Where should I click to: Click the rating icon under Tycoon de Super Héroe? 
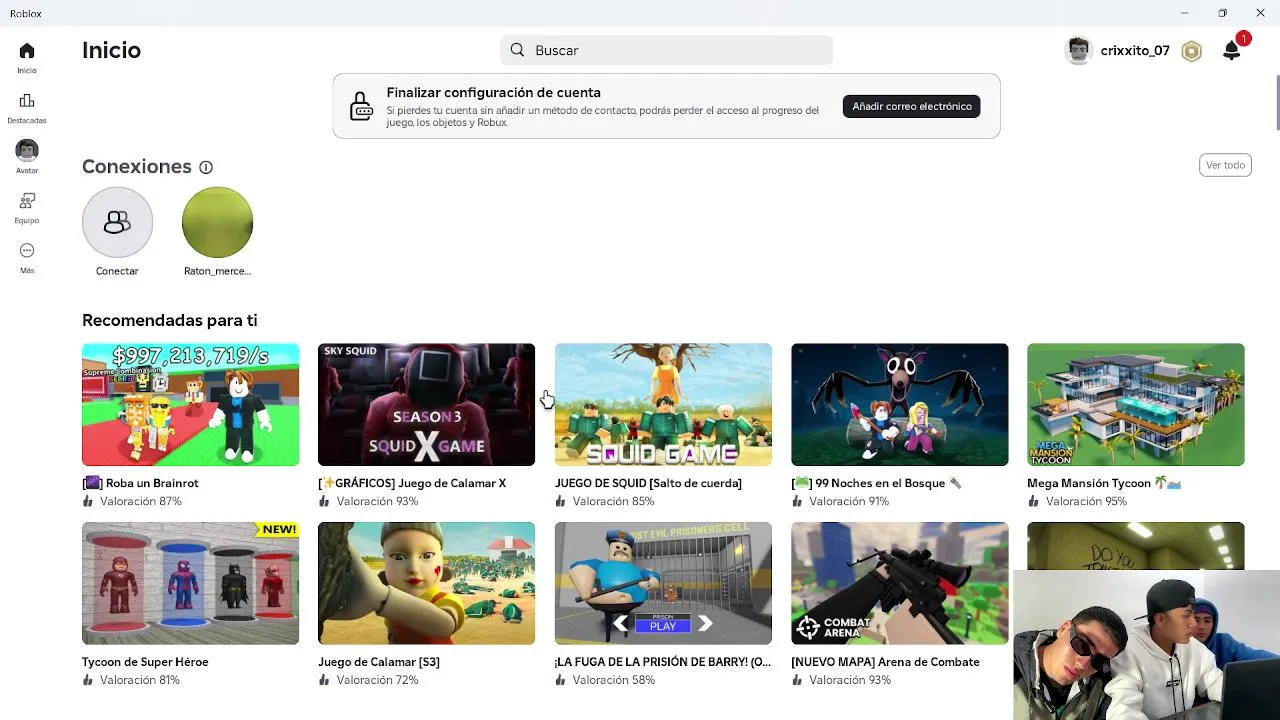(88, 680)
